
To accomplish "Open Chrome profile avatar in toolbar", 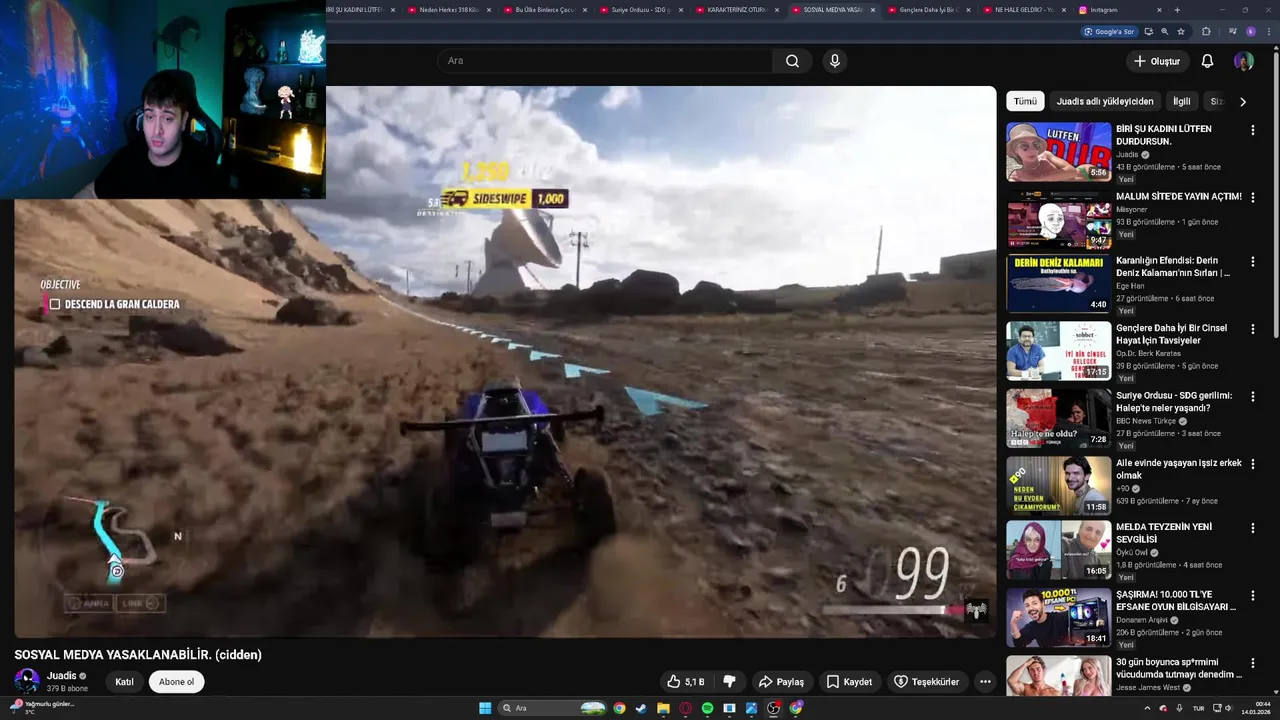I will click(1251, 32).
